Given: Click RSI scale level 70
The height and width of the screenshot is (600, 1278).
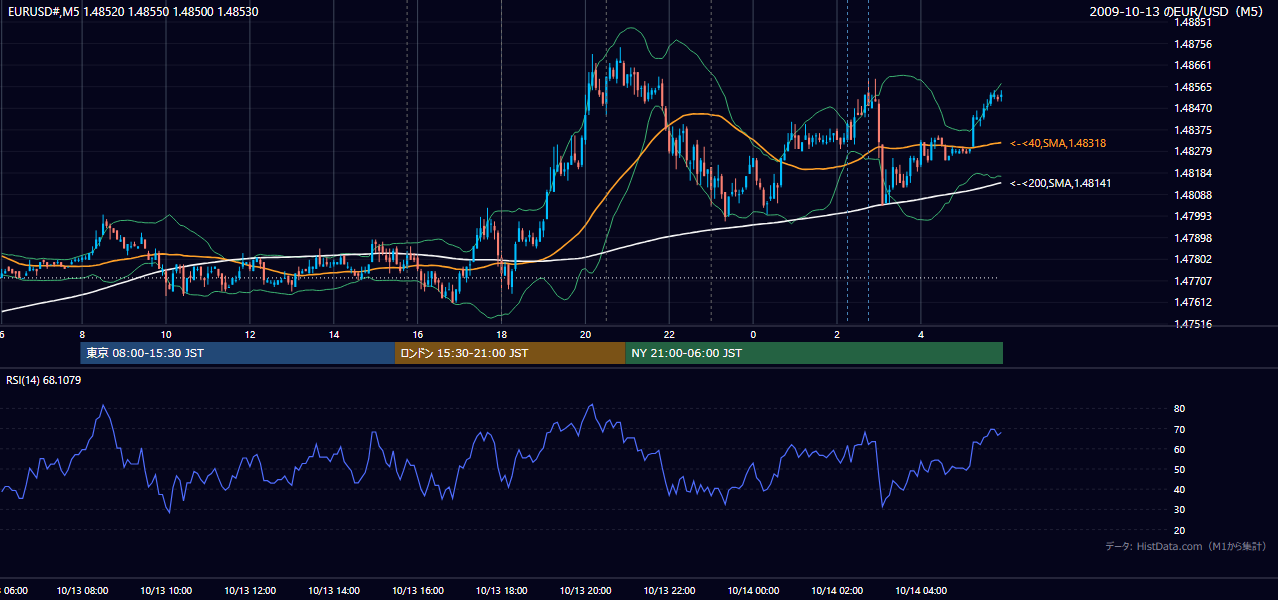Looking at the screenshot, I should [1180, 429].
